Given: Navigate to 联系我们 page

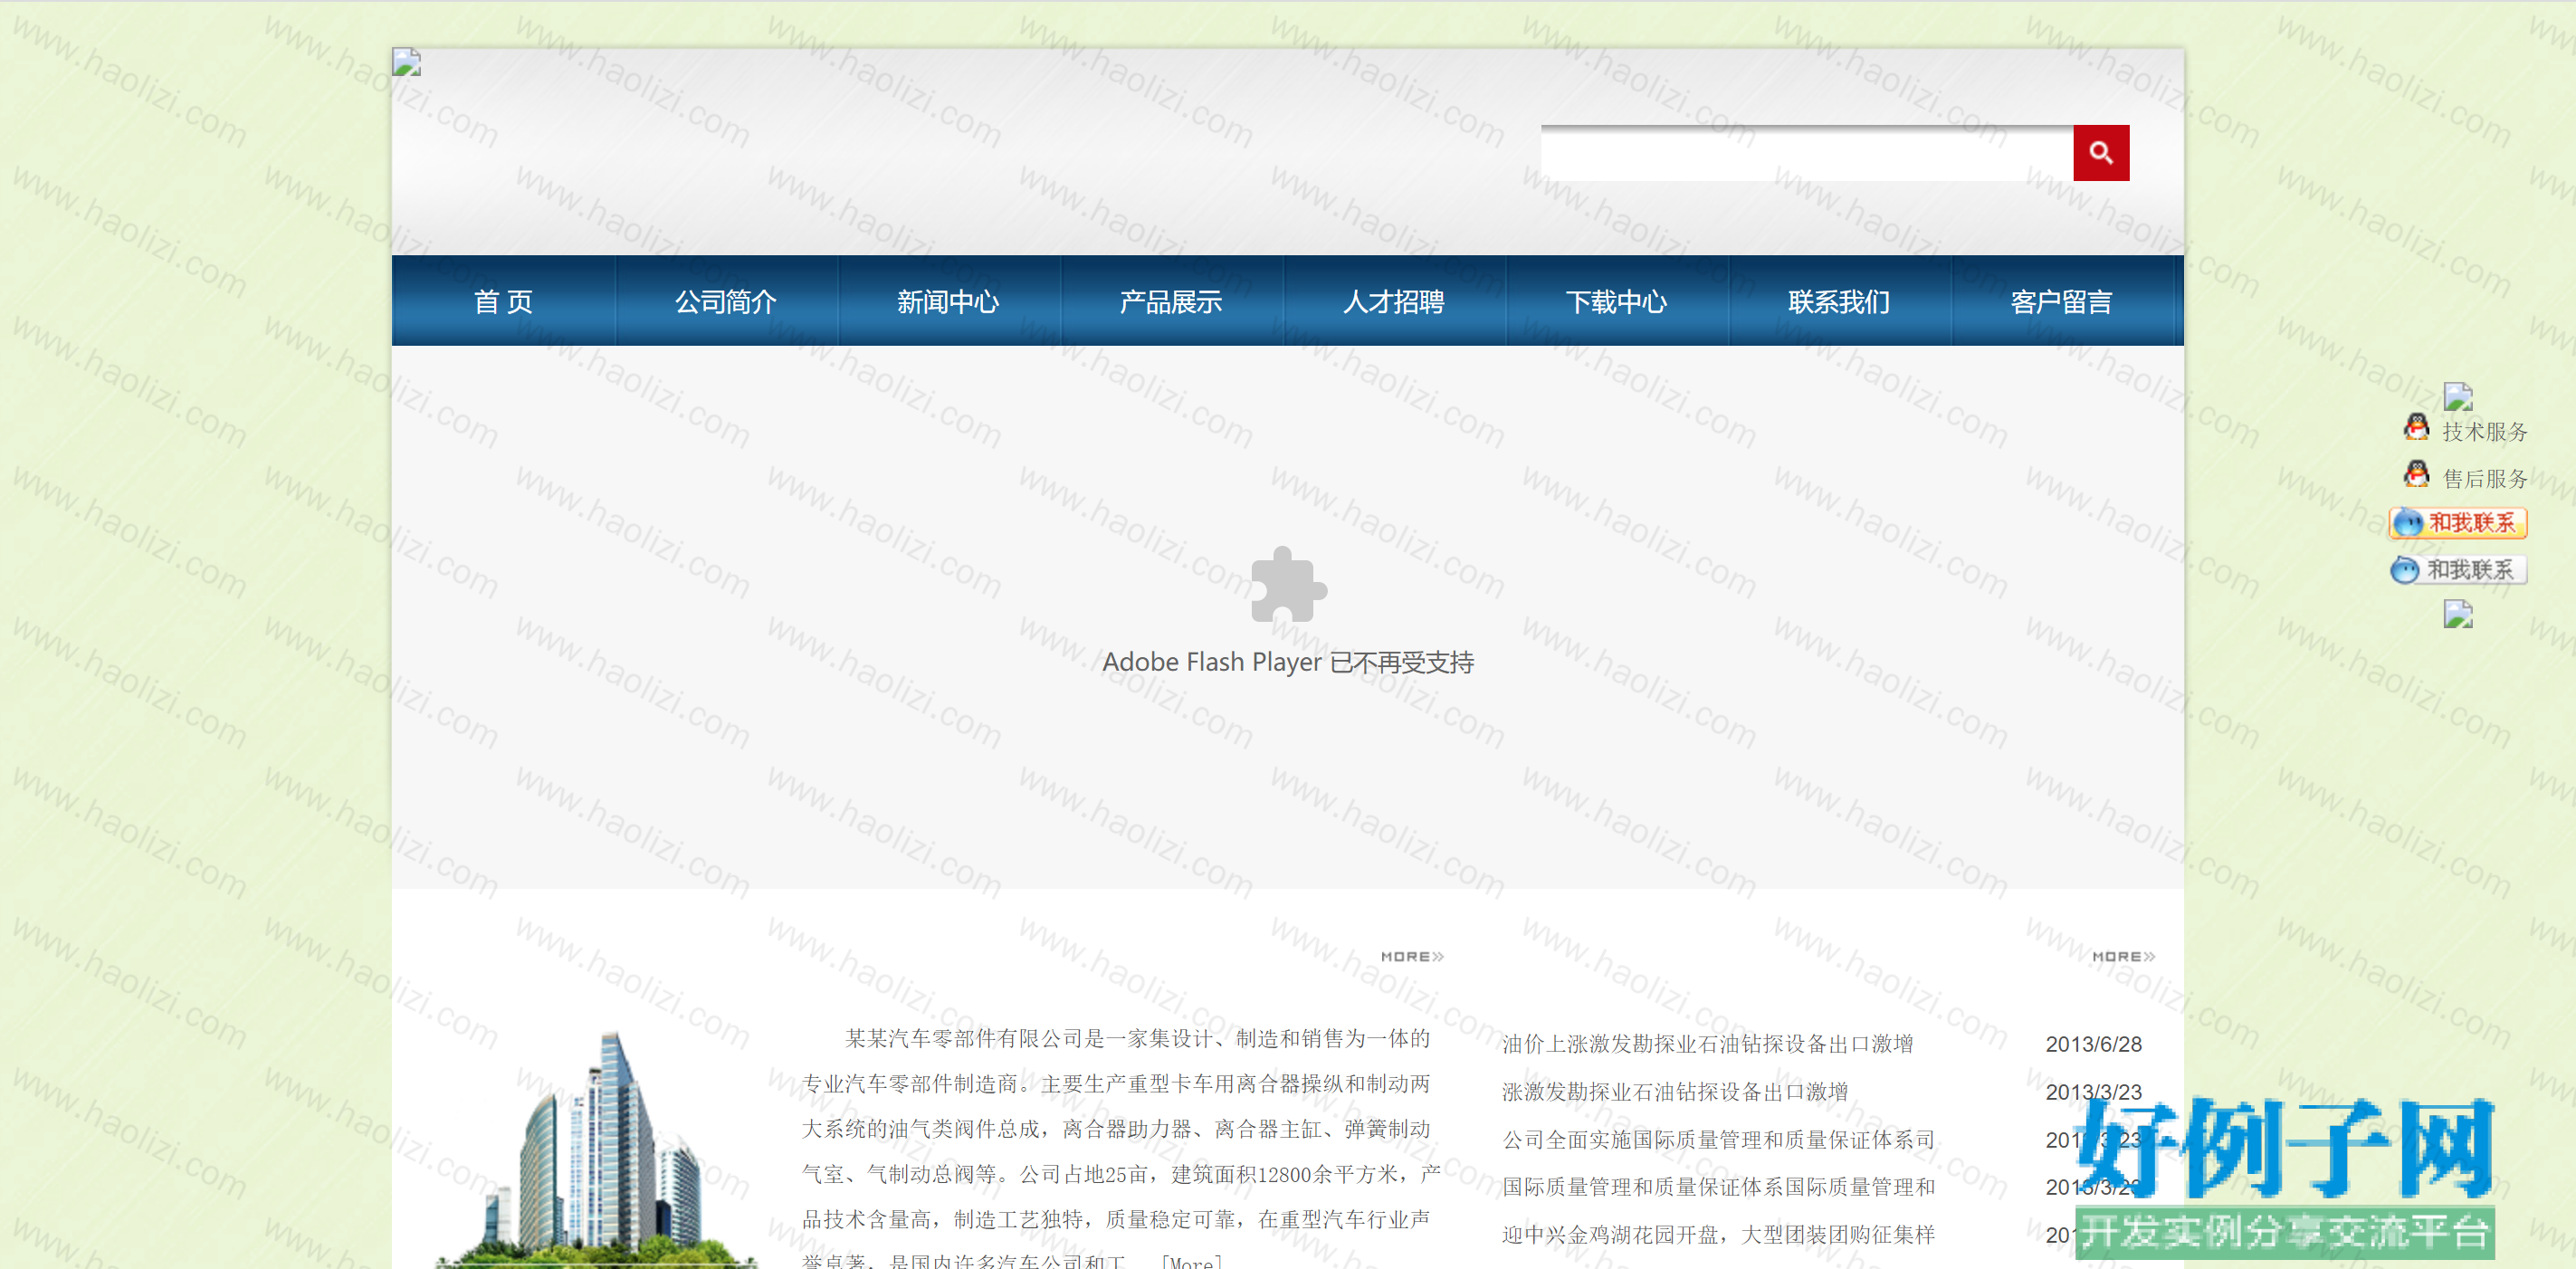Looking at the screenshot, I should (x=1839, y=301).
